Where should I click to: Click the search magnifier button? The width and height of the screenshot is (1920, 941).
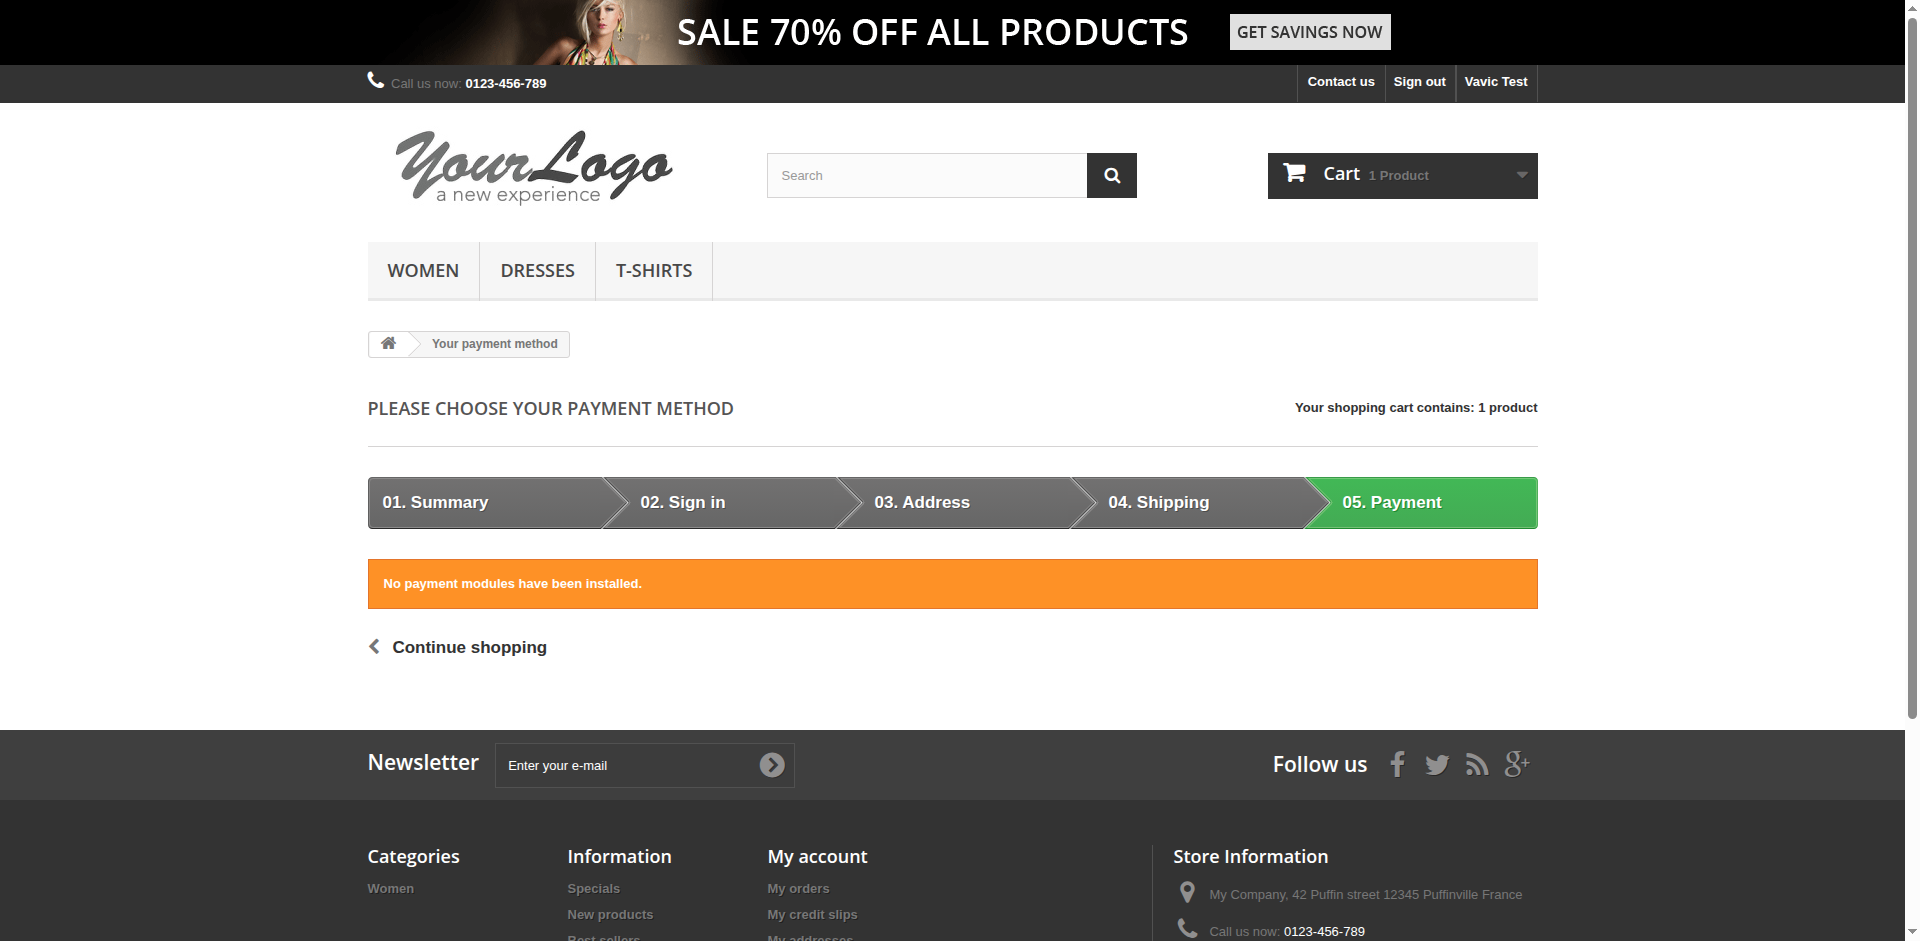(x=1111, y=176)
